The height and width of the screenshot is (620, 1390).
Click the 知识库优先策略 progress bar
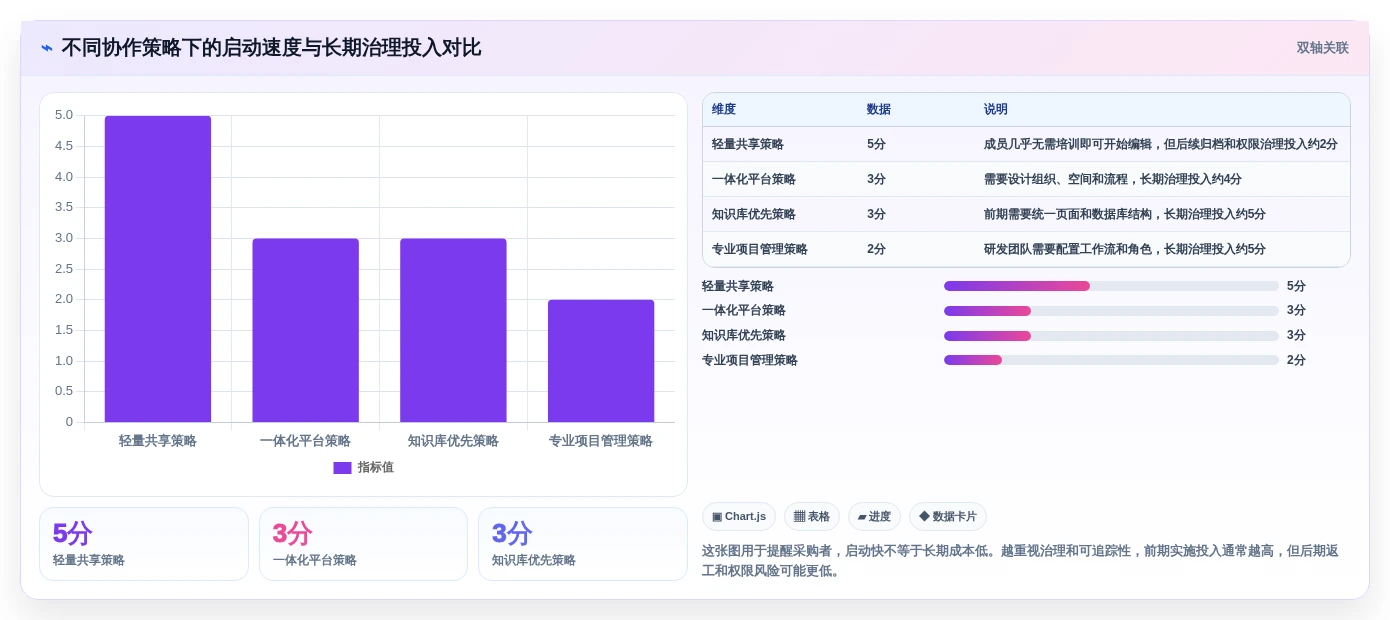[x=1111, y=336]
